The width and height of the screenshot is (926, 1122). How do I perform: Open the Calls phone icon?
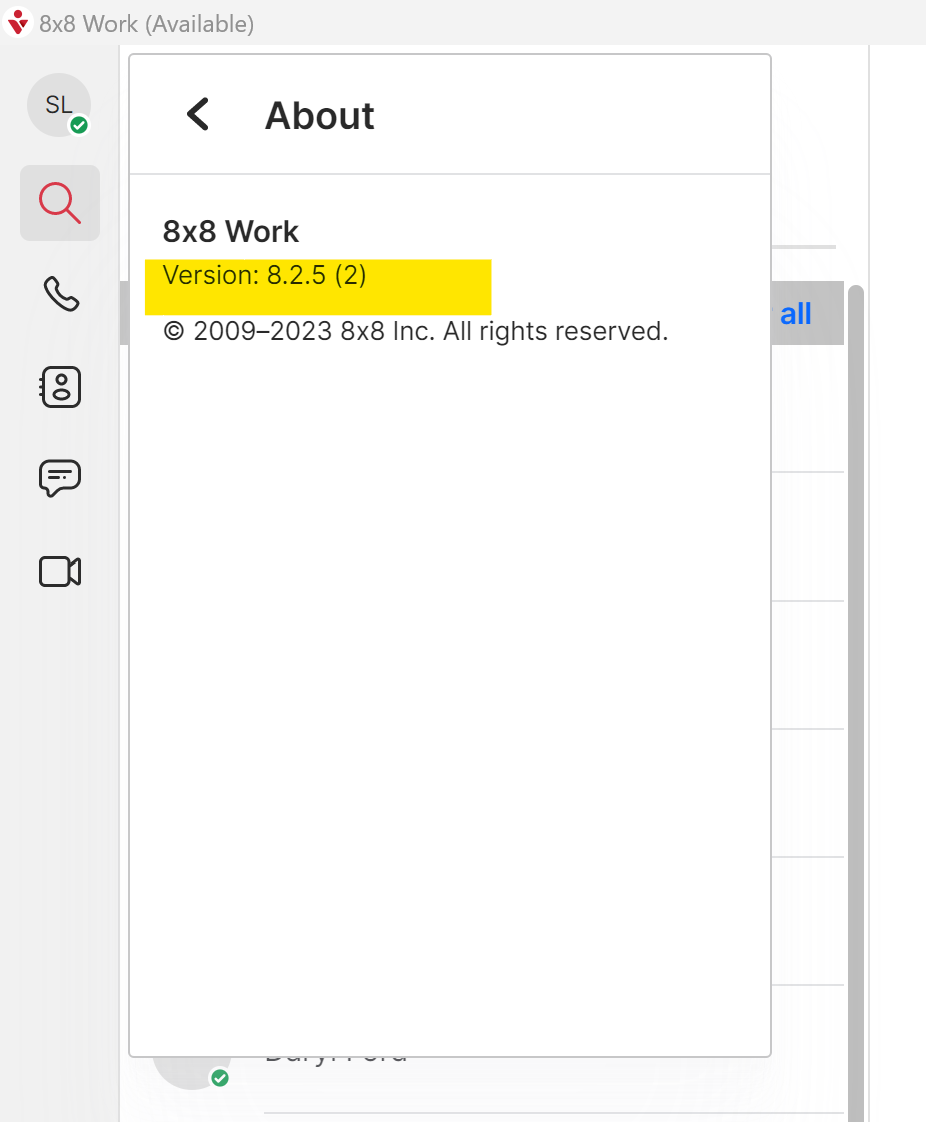pos(61,294)
